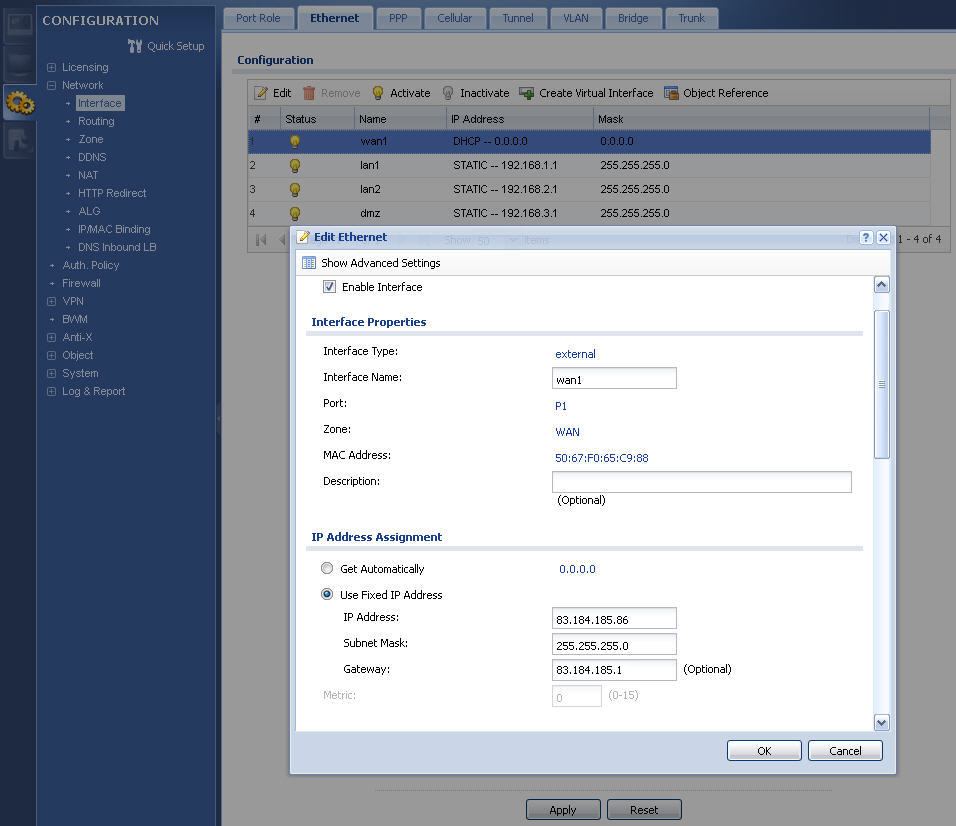Switch to the VLAN tab

(575, 18)
